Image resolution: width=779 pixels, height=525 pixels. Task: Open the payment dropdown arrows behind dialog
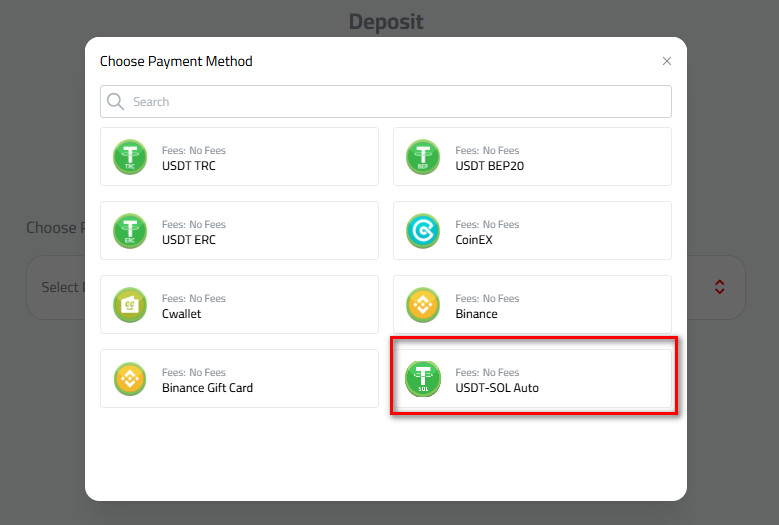pyautogui.click(x=719, y=287)
